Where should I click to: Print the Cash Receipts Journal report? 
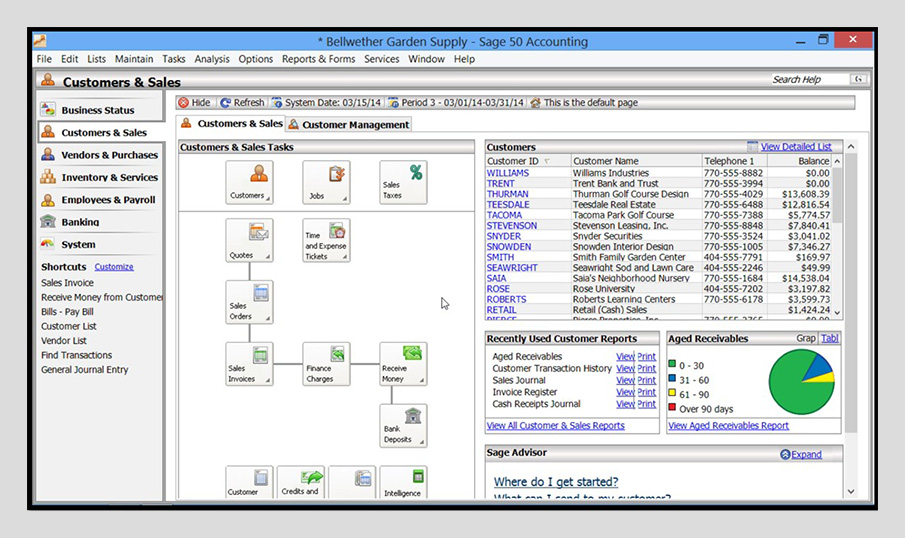646,404
